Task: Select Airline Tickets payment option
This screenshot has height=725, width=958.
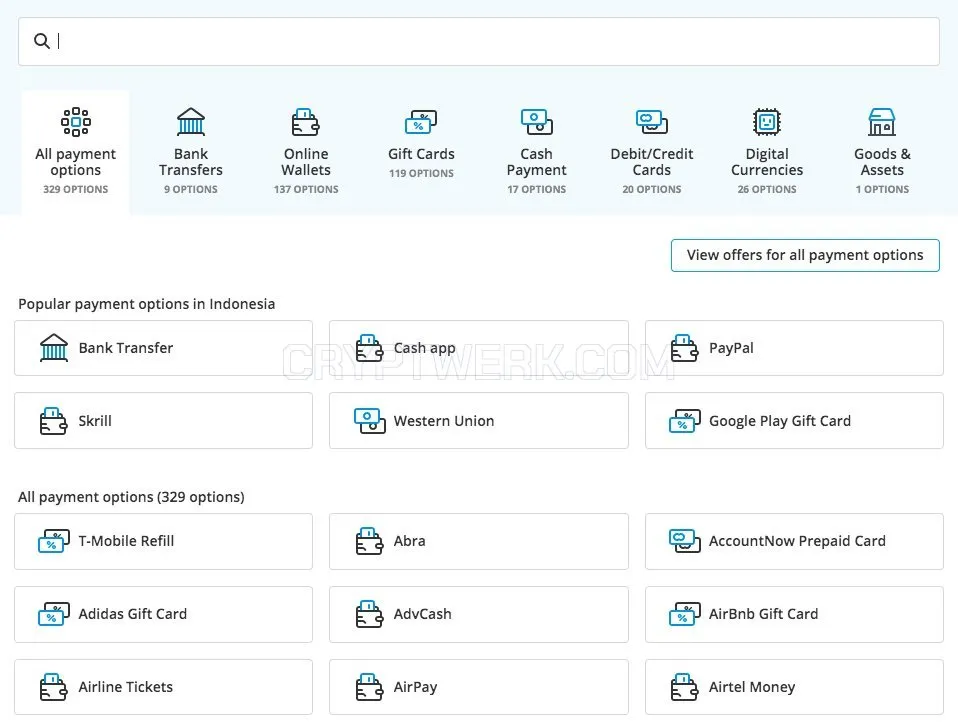Action: pyautogui.click(x=163, y=687)
